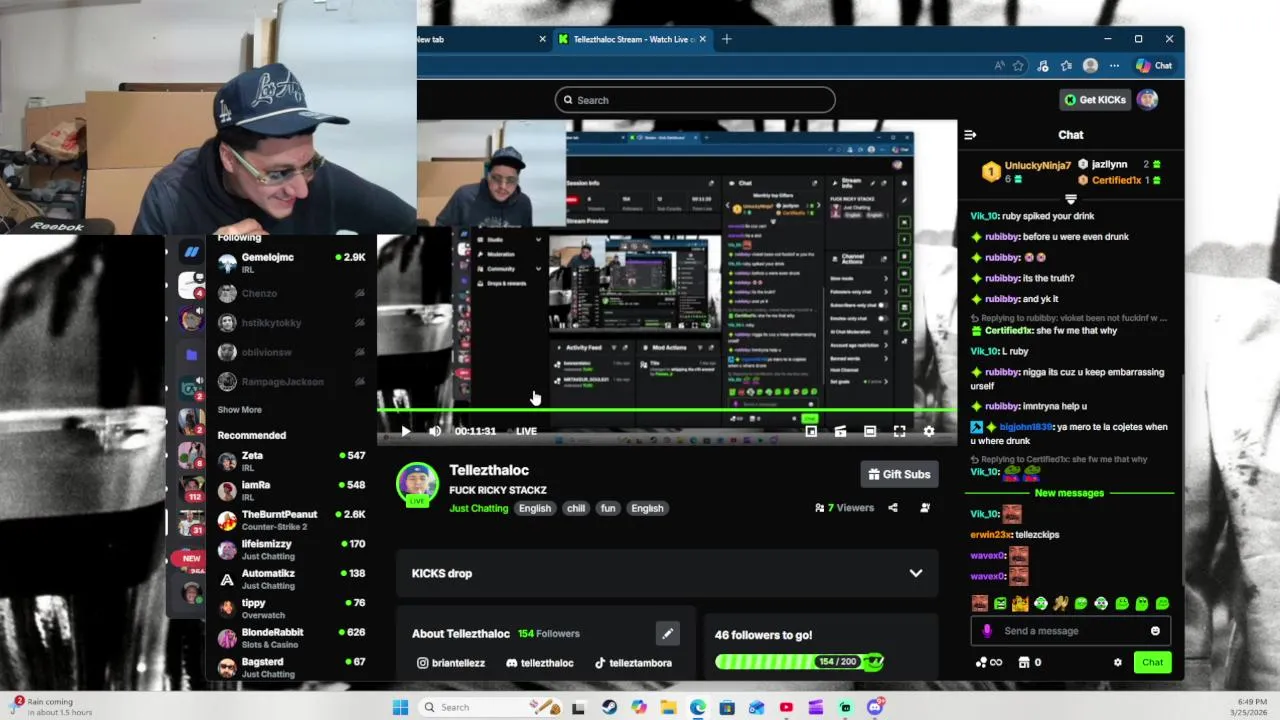Click the Get KICKs button
Viewport: 1280px width, 720px height.
point(1095,100)
